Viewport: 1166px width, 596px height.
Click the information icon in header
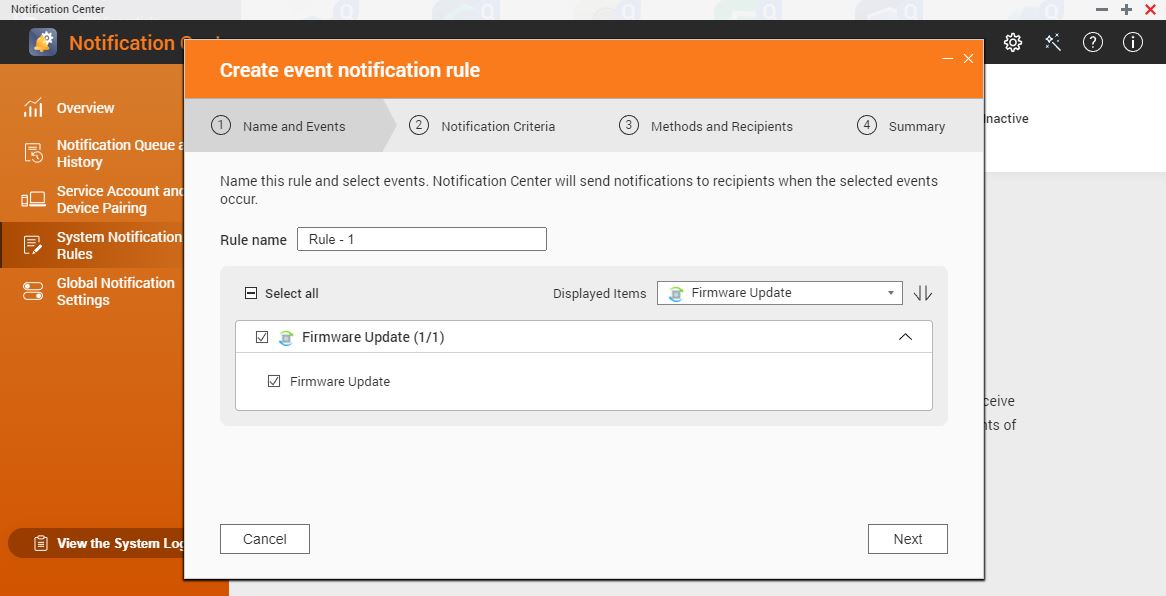click(1133, 42)
